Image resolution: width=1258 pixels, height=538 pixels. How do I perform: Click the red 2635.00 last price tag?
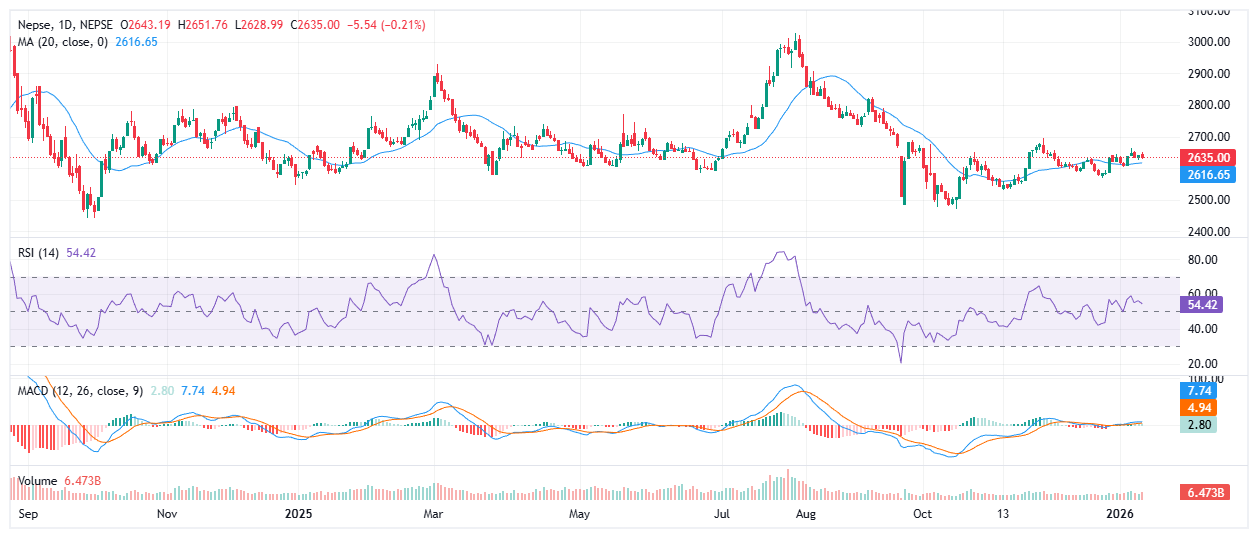pyautogui.click(x=1208, y=157)
